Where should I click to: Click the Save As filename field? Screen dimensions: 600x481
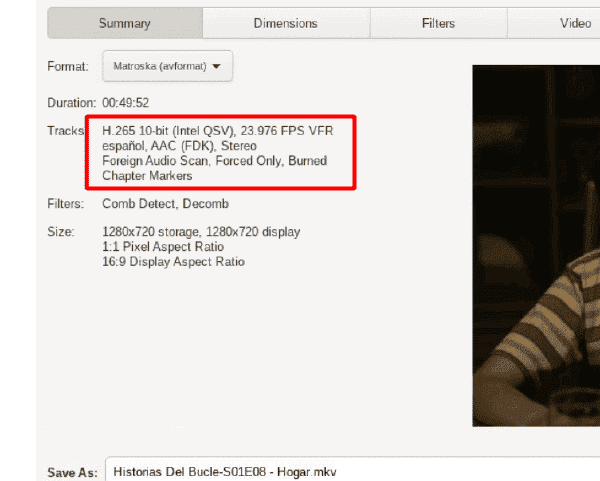pos(352,469)
